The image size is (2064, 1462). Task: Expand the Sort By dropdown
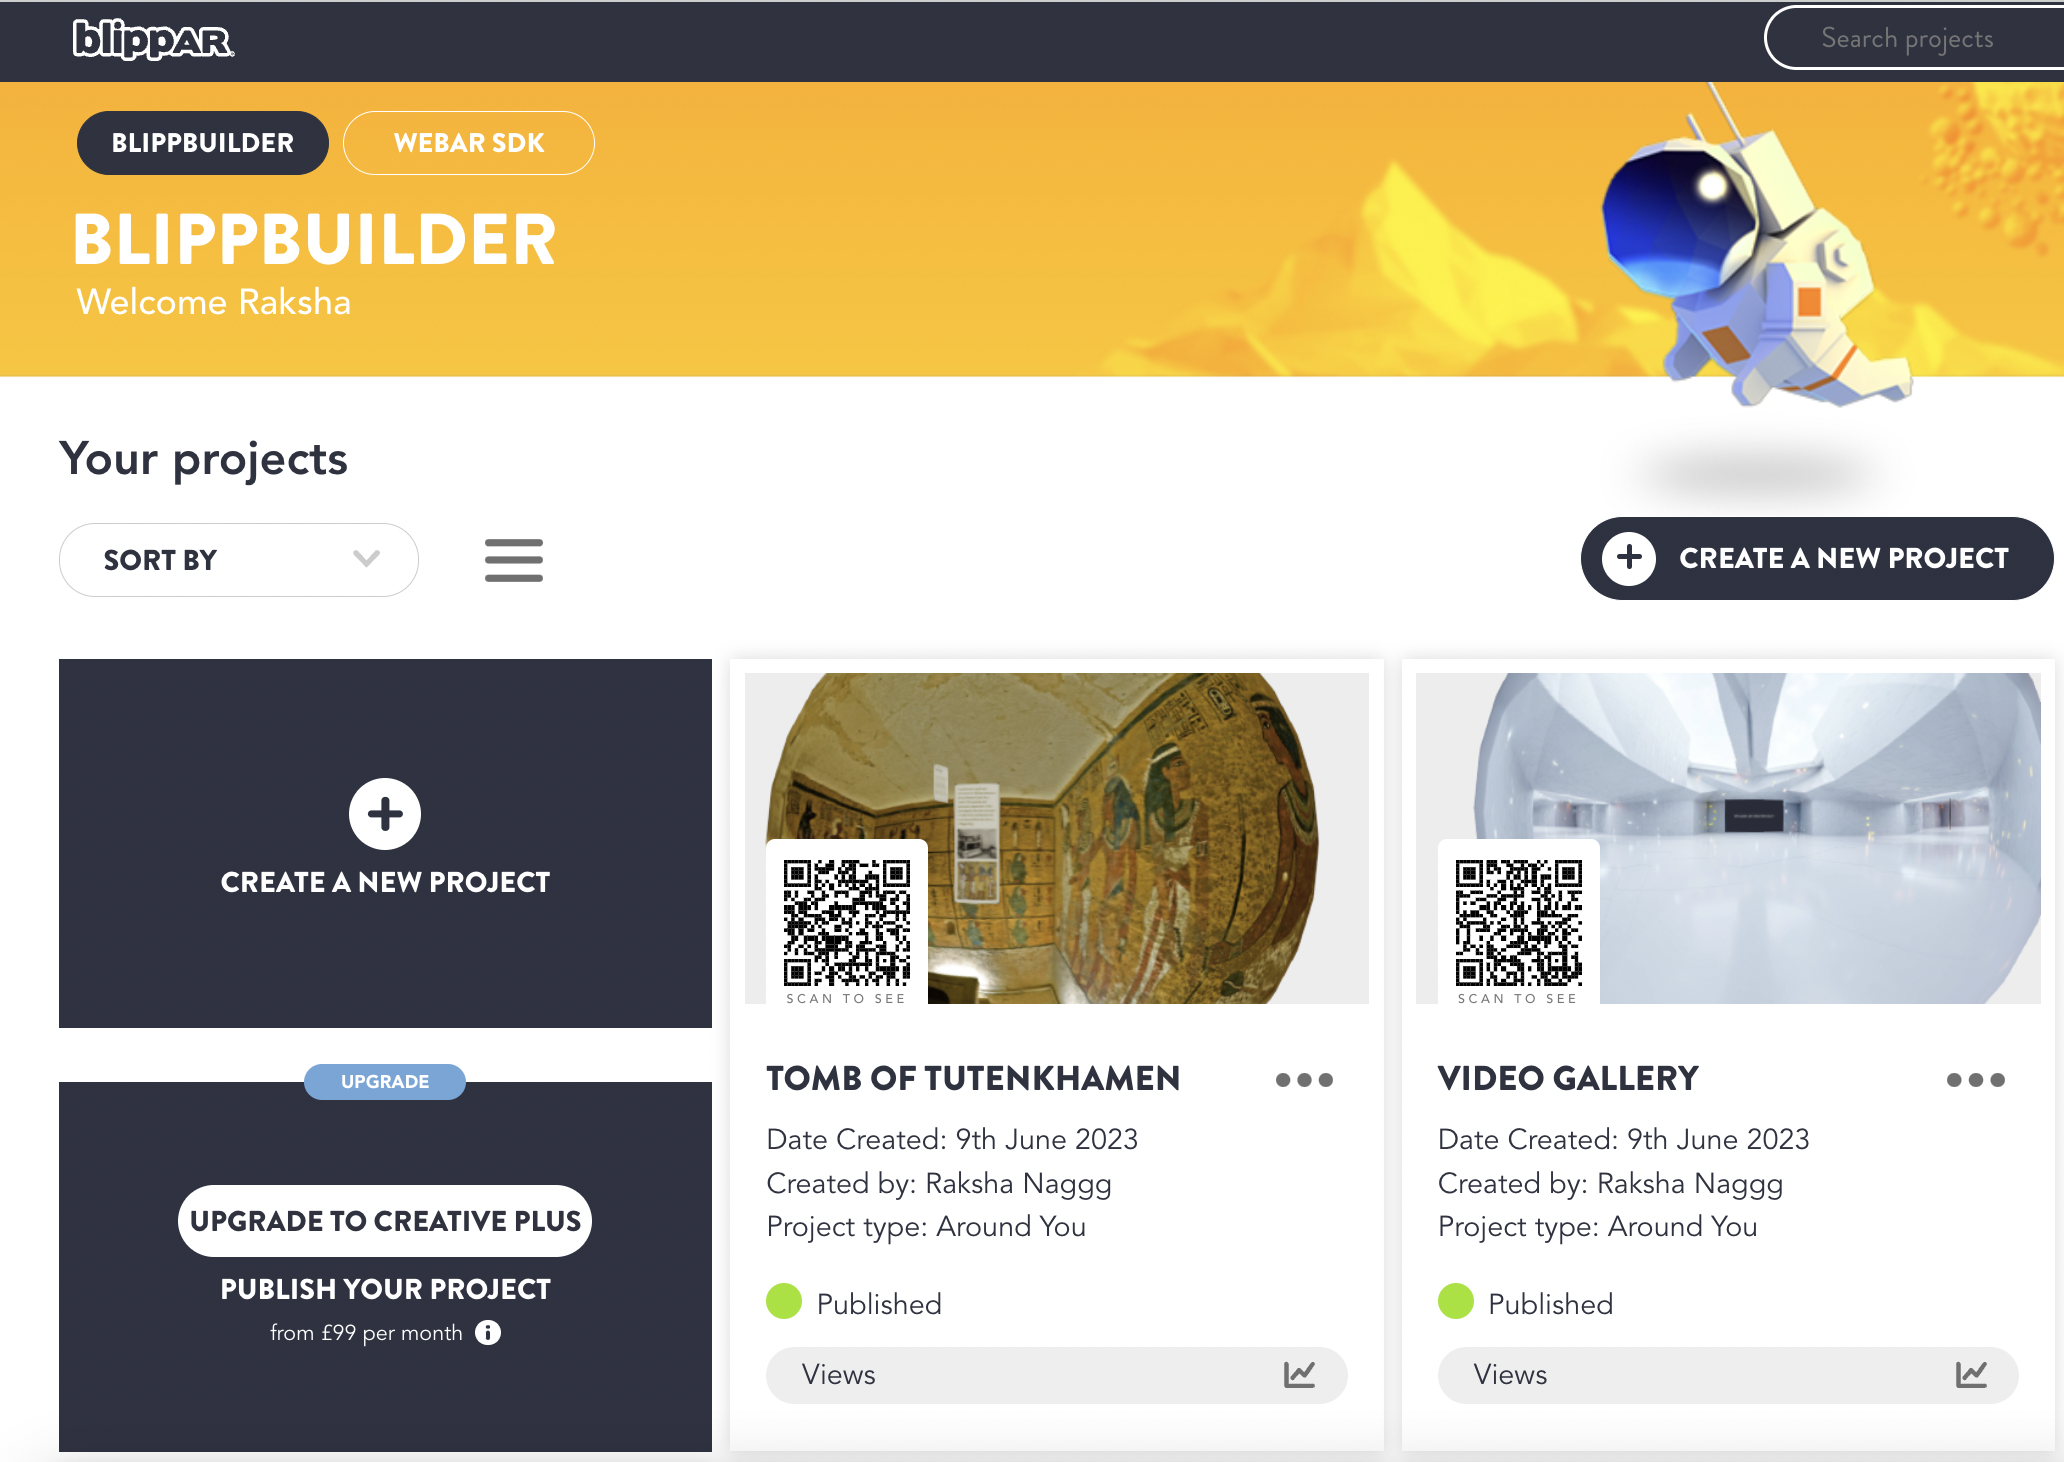(x=239, y=560)
